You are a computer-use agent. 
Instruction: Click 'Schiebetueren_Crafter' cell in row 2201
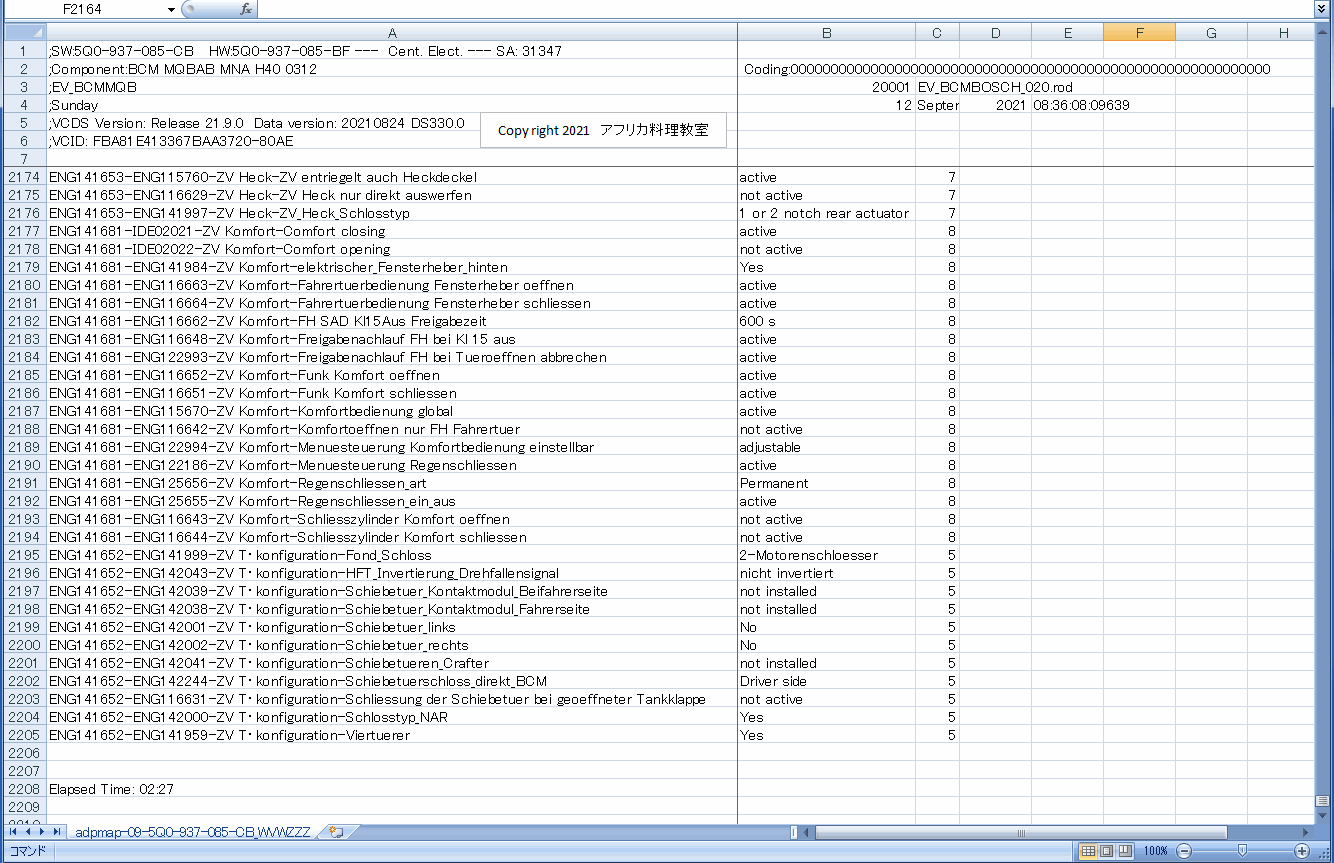click(392, 663)
